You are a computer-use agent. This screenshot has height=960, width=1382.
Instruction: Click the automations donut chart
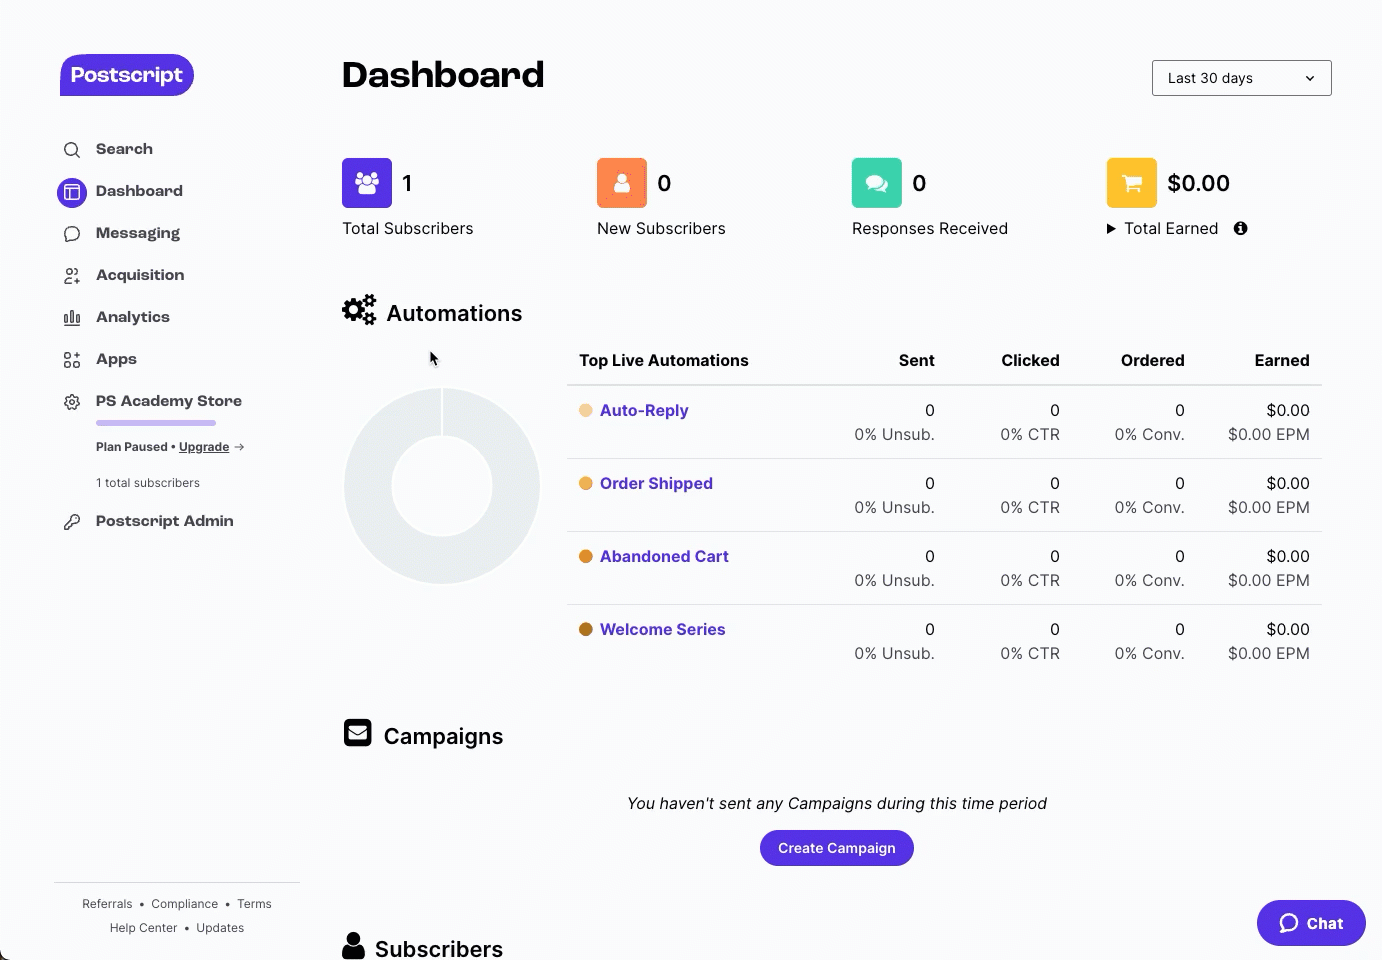442,486
